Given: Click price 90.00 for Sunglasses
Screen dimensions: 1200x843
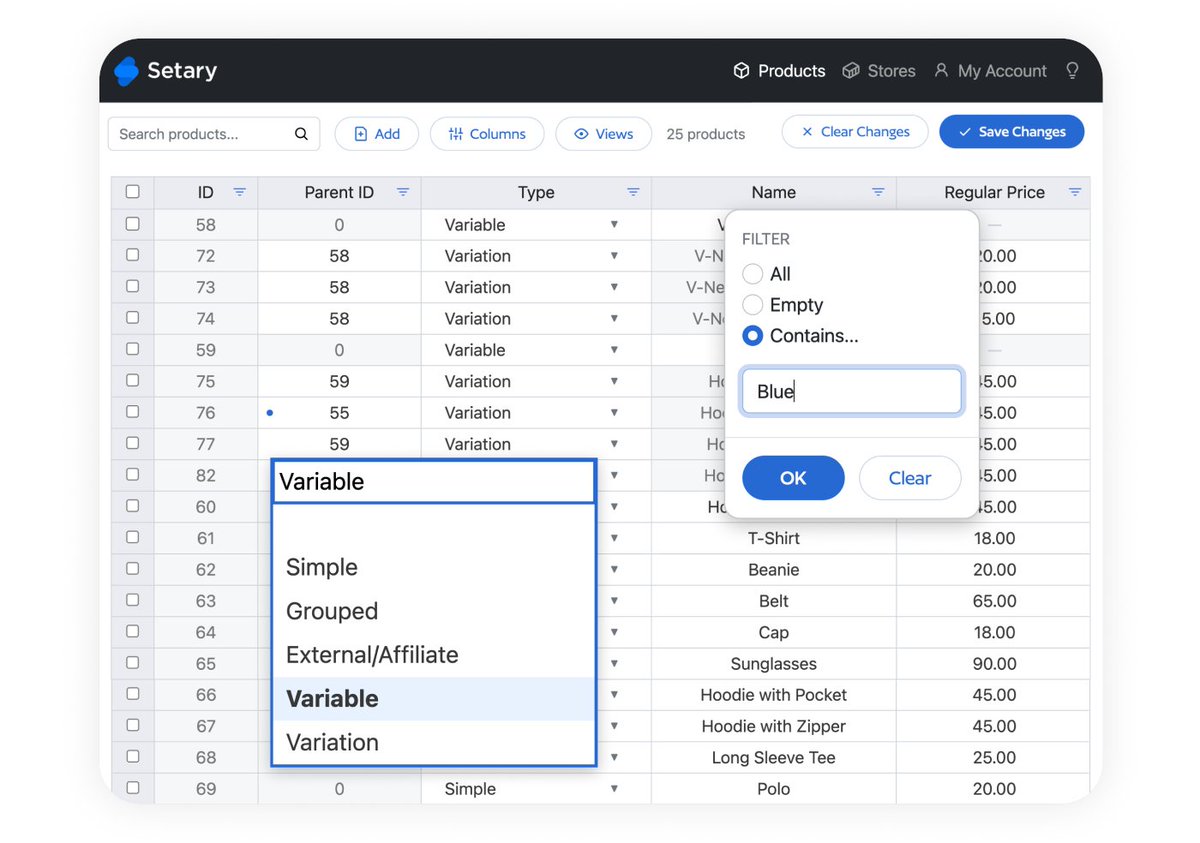Looking at the screenshot, I should 993,664.
